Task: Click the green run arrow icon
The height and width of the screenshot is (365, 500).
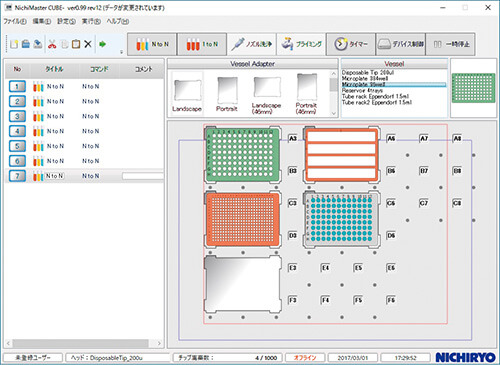Action: pyautogui.click(x=103, y=44)
